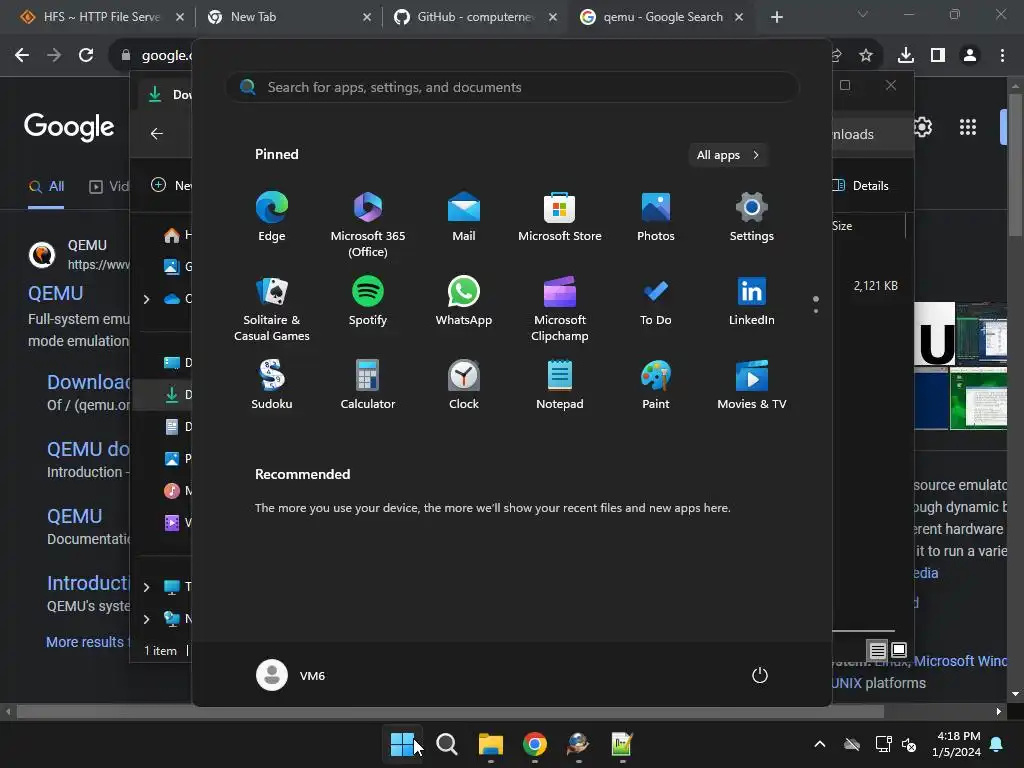Screen dimensions: 1024x768
Task: Open Edge from pinned apps
Action: pyautogui.click(x=272, y=217)
